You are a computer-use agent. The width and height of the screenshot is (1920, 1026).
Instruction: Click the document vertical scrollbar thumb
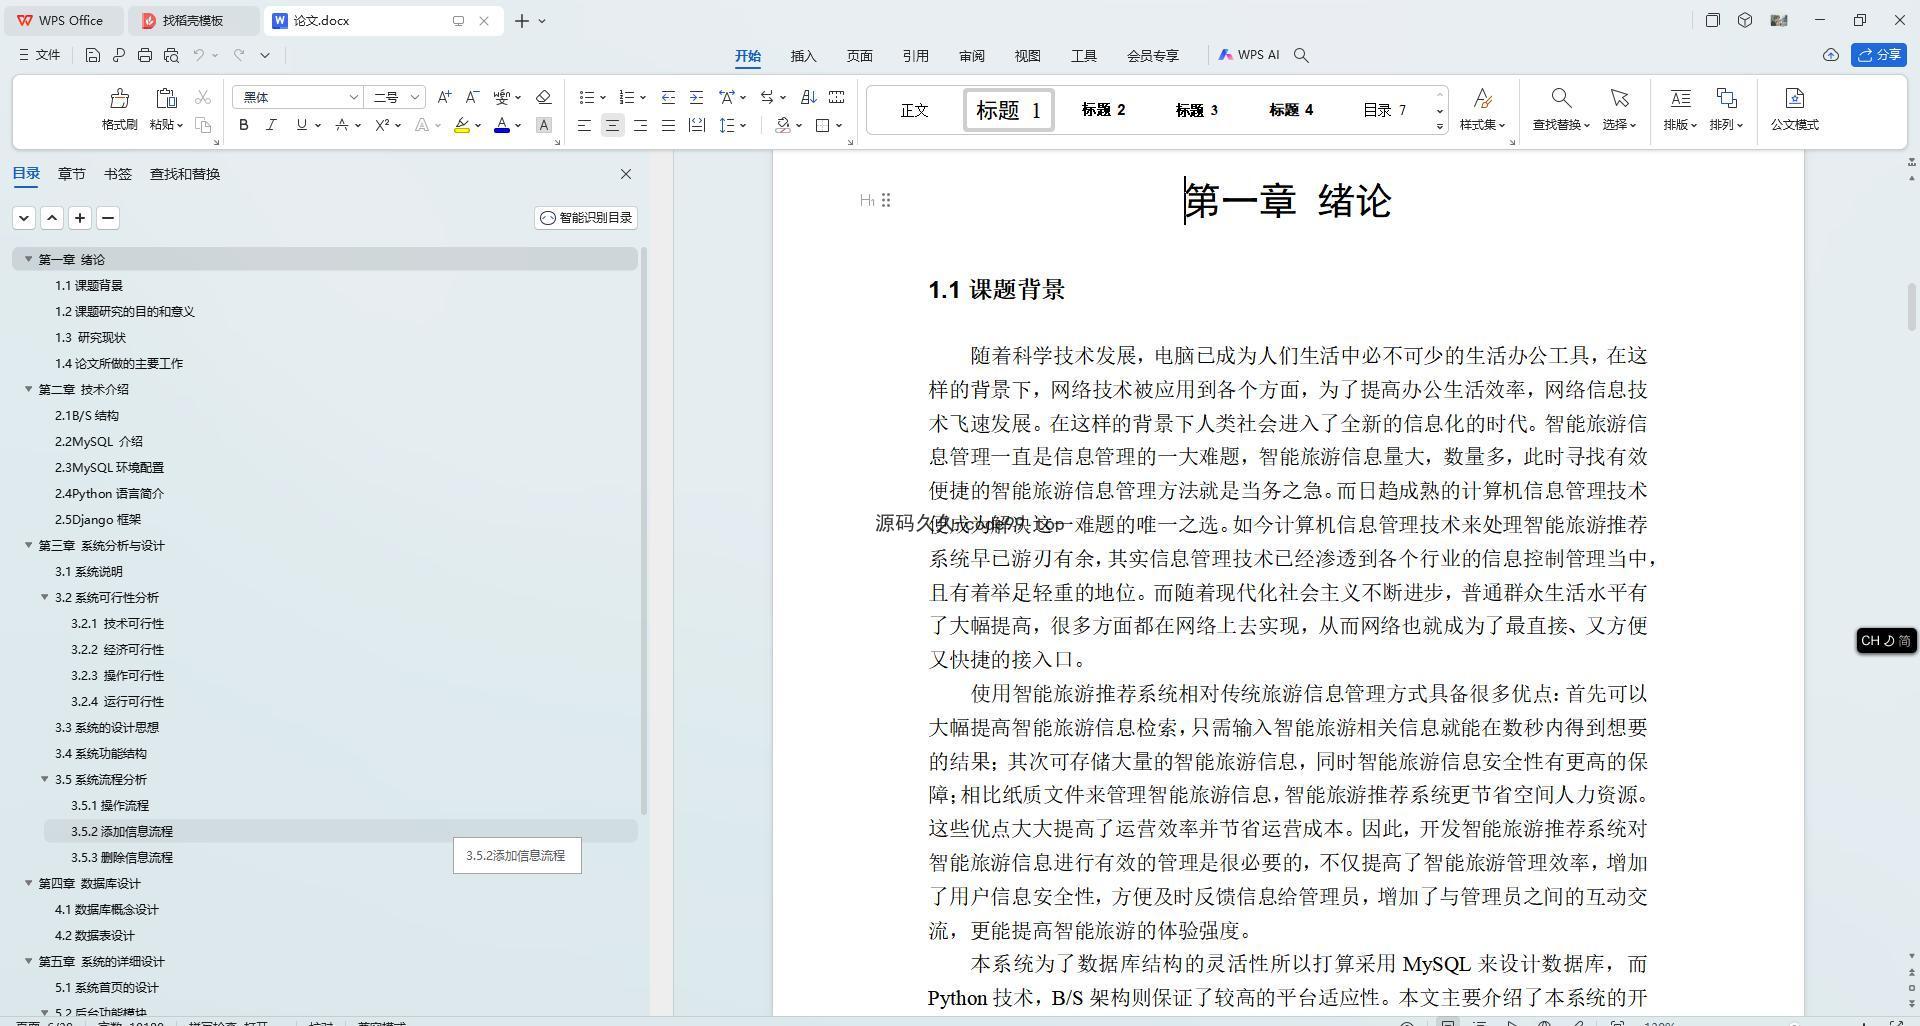[x=1912, y=307]
